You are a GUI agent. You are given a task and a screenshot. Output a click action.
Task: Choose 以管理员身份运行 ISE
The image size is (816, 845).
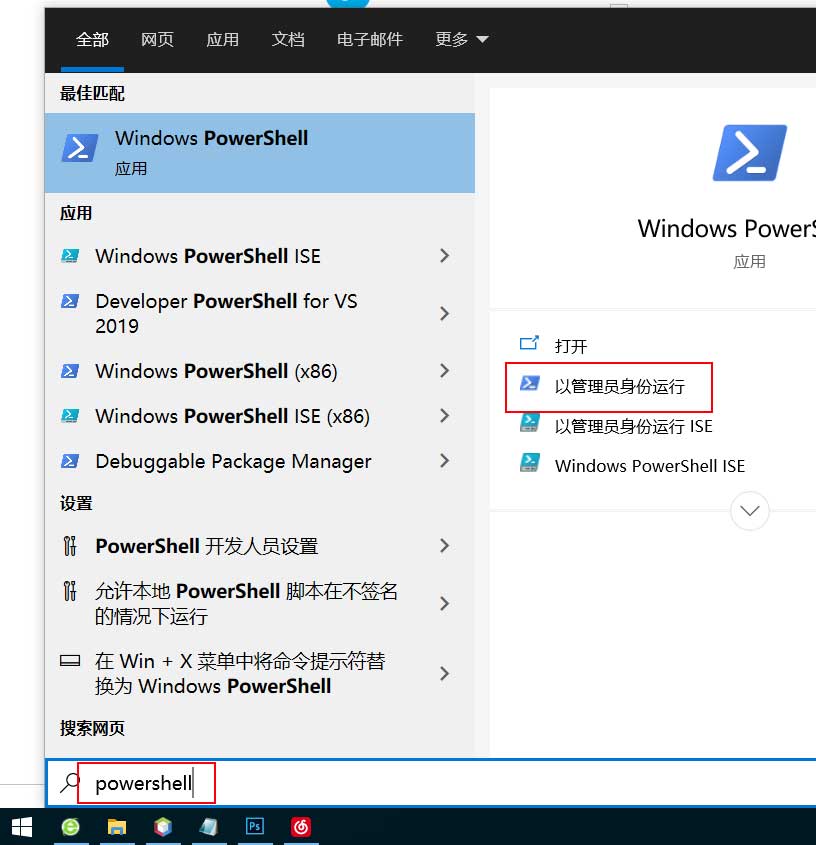pyautogui.click(x=634, y=426)
